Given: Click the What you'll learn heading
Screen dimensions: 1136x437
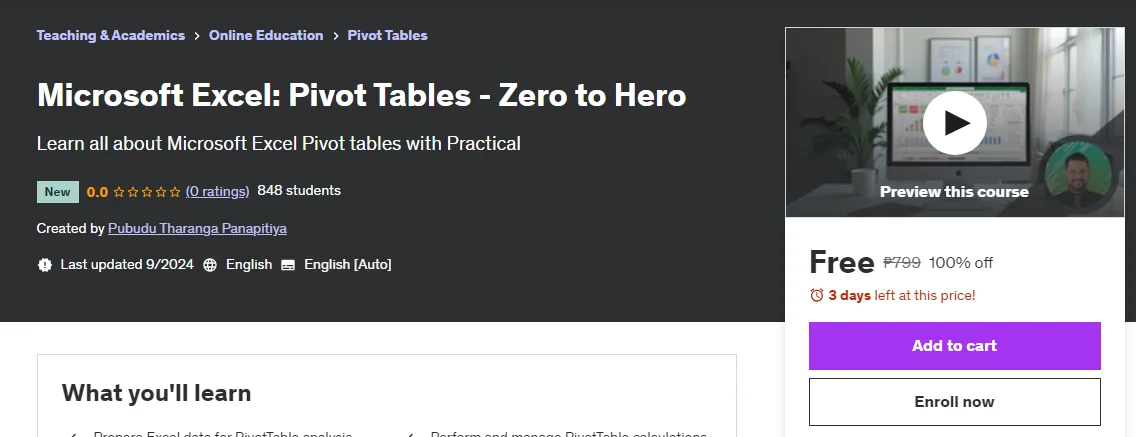Looking at the screenshot, I should click(156, 393).
